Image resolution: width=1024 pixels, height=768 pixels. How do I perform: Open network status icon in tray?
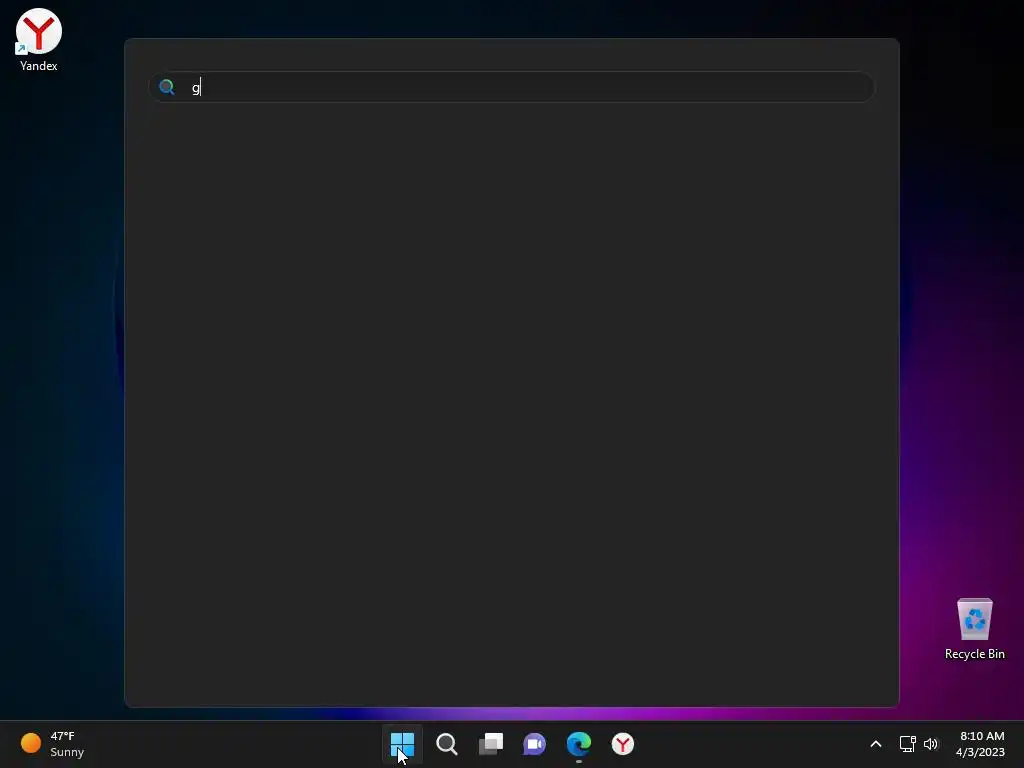(x=907, y=744)
